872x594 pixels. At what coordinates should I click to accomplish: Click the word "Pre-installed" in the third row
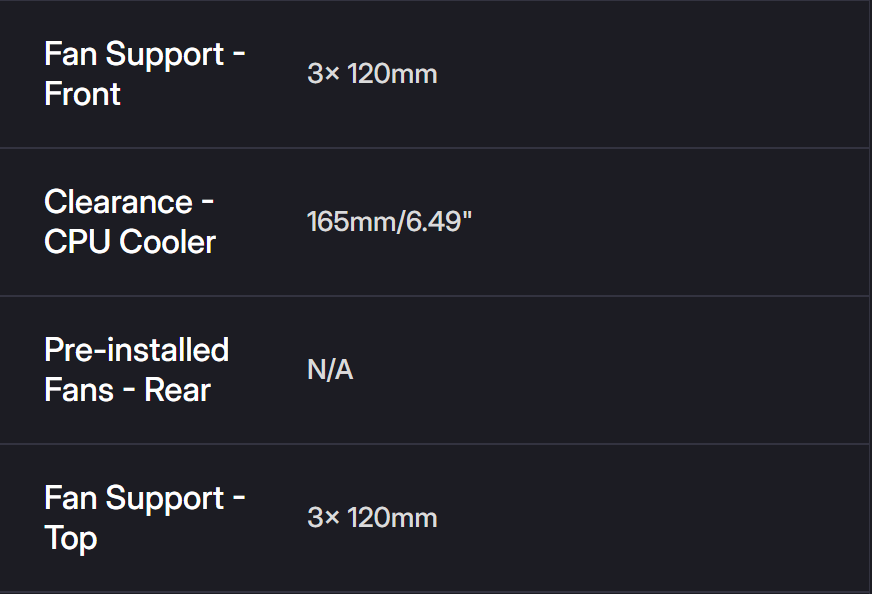tap(136, 350)
